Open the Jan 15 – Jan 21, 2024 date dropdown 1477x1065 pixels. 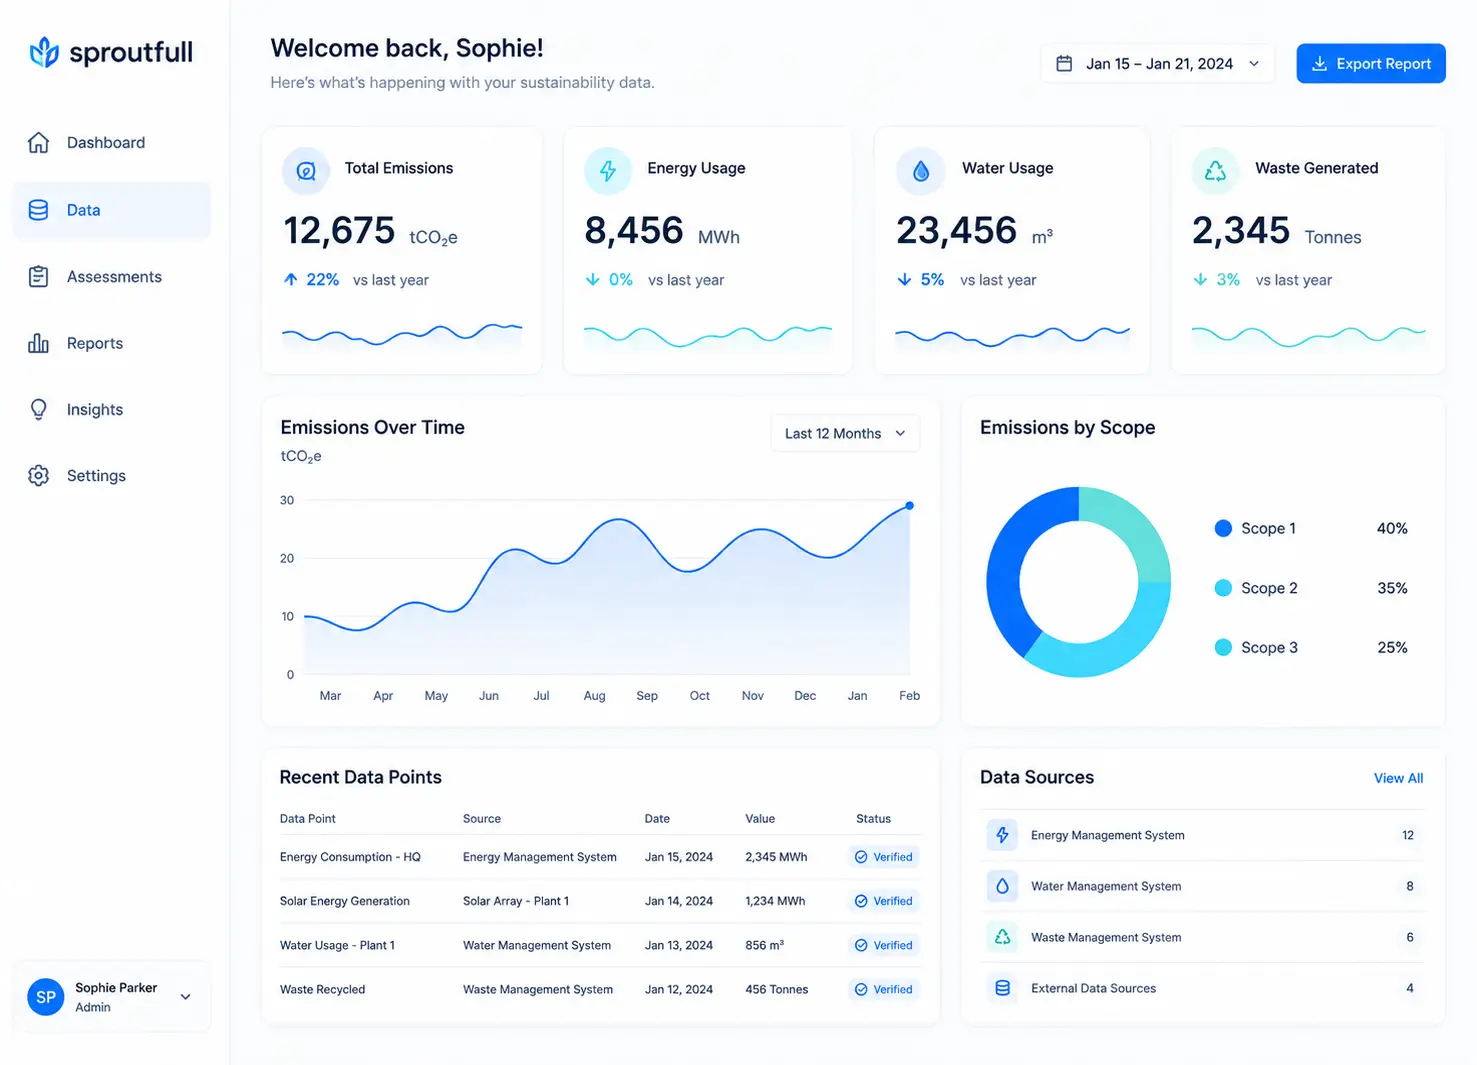pyautogui.click(x=1157, y=64)
